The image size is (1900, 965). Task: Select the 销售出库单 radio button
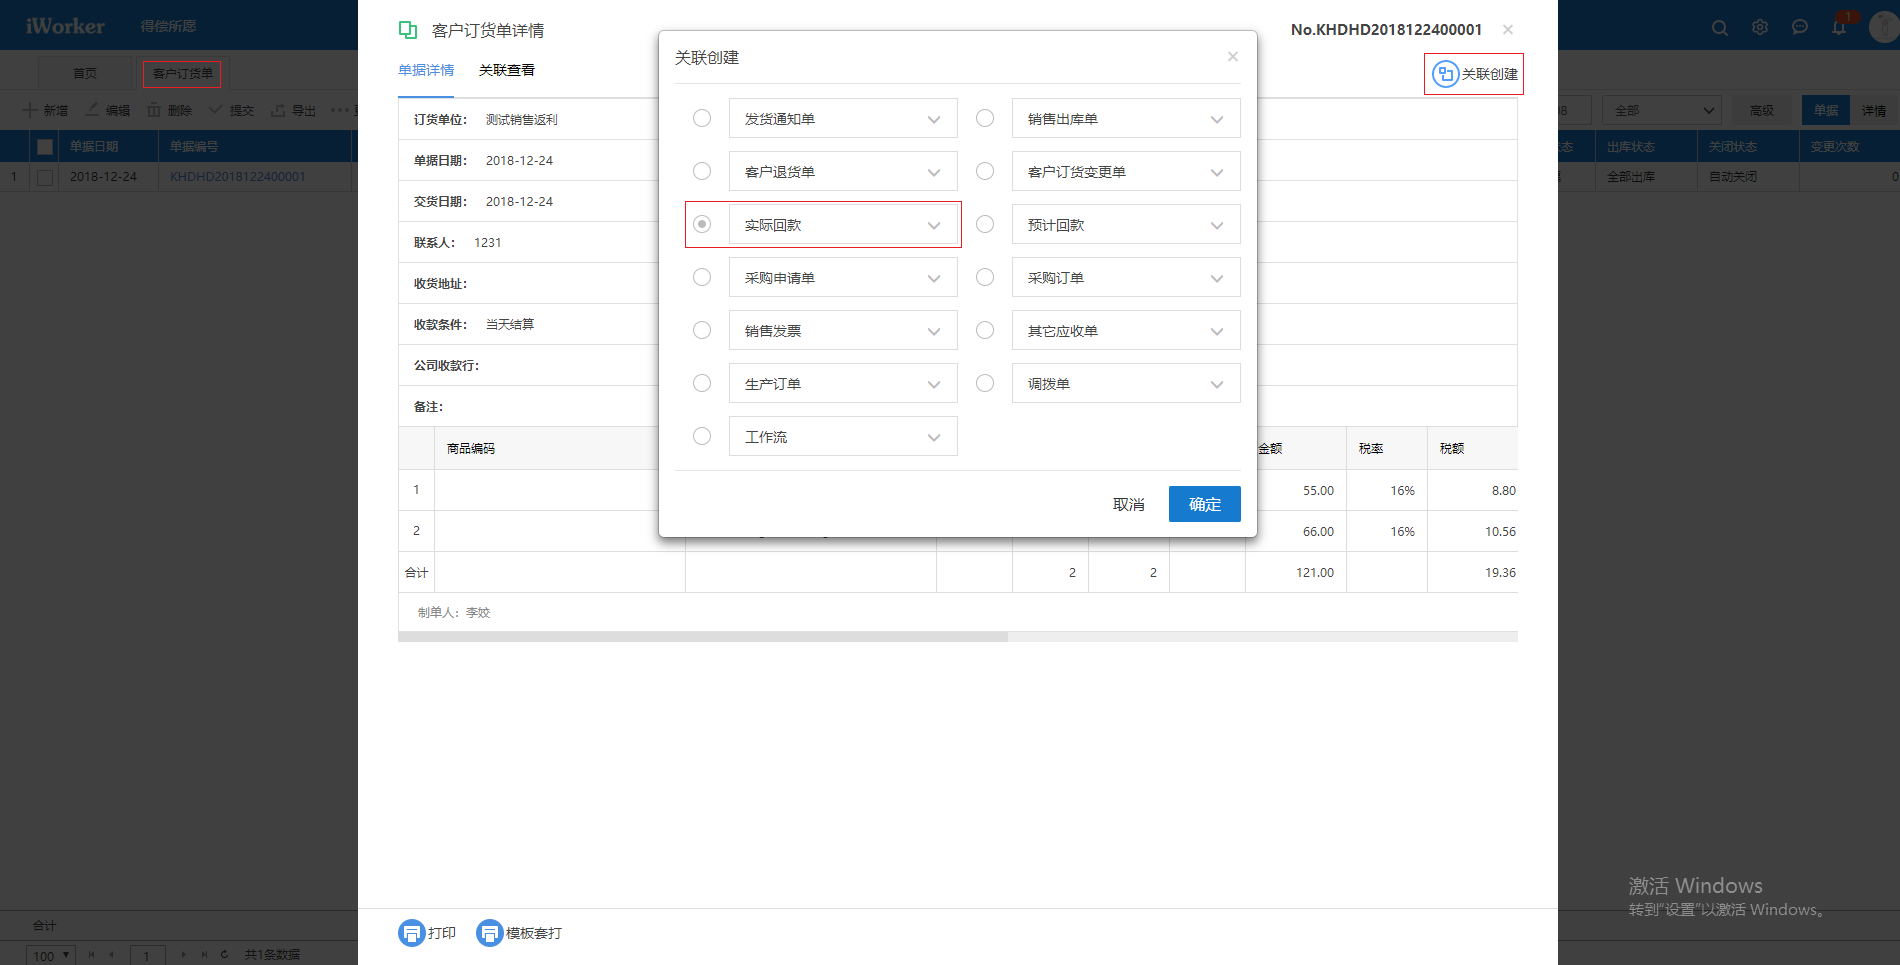tap(985, 118)
